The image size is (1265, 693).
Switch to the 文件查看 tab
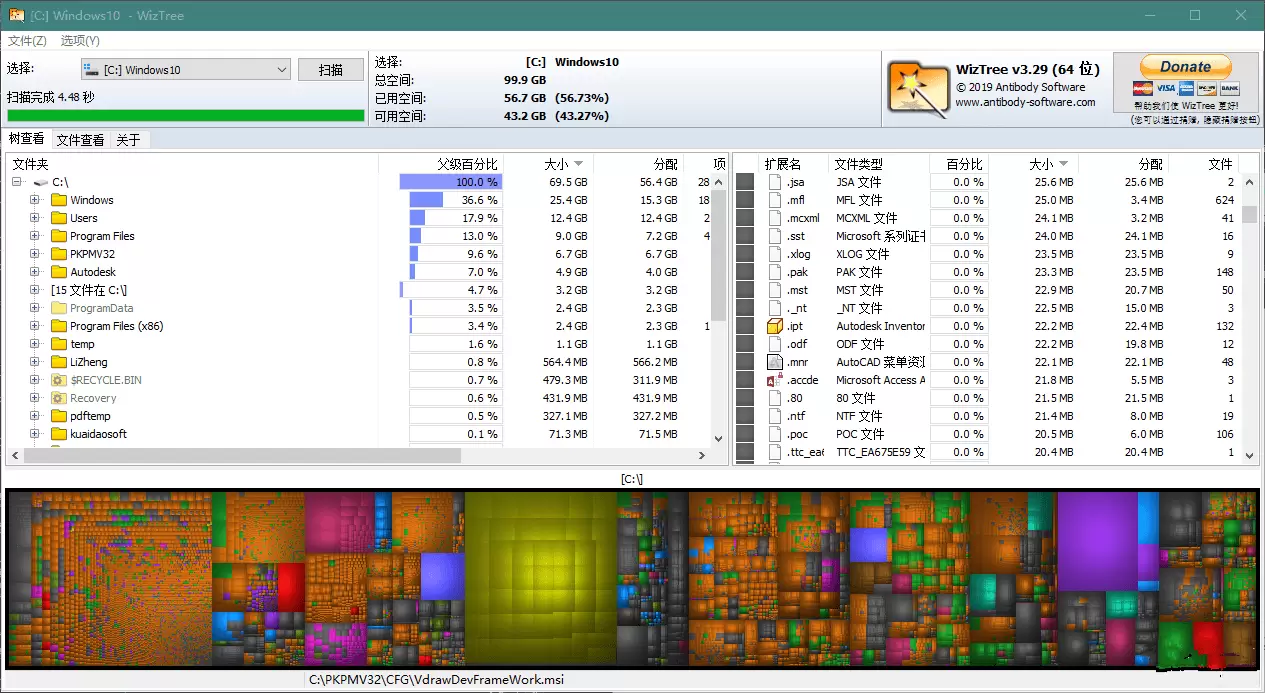(x=80, y=140)
